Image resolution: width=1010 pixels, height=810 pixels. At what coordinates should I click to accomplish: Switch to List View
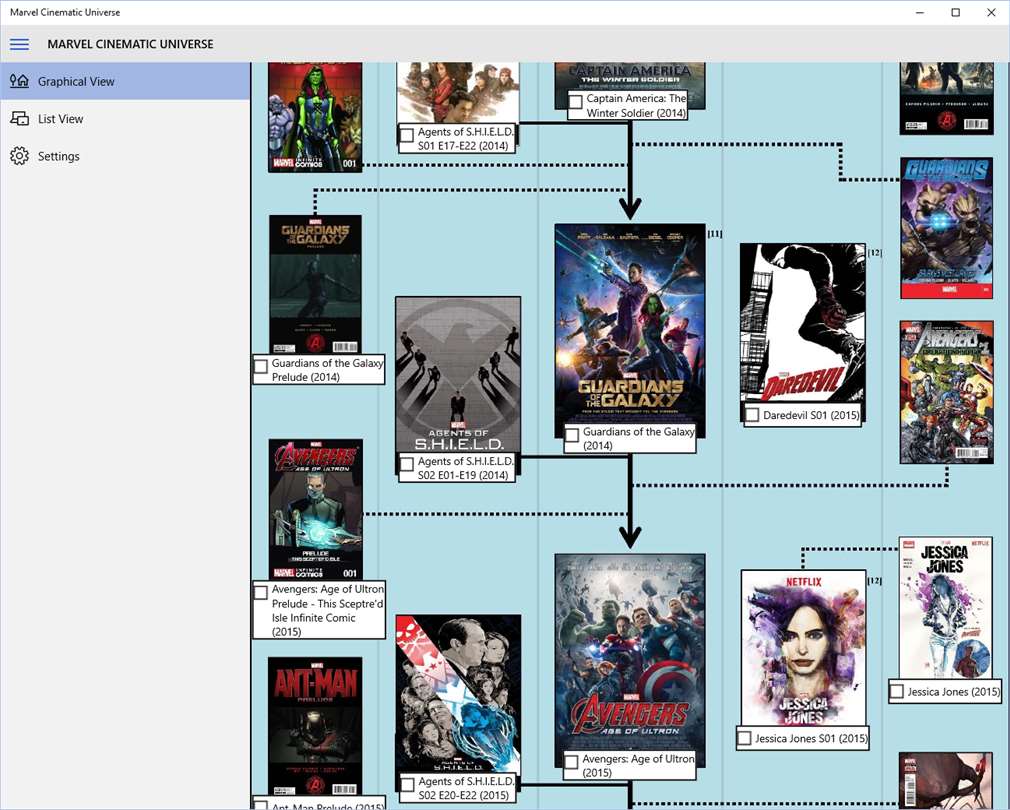click(125, 118)
